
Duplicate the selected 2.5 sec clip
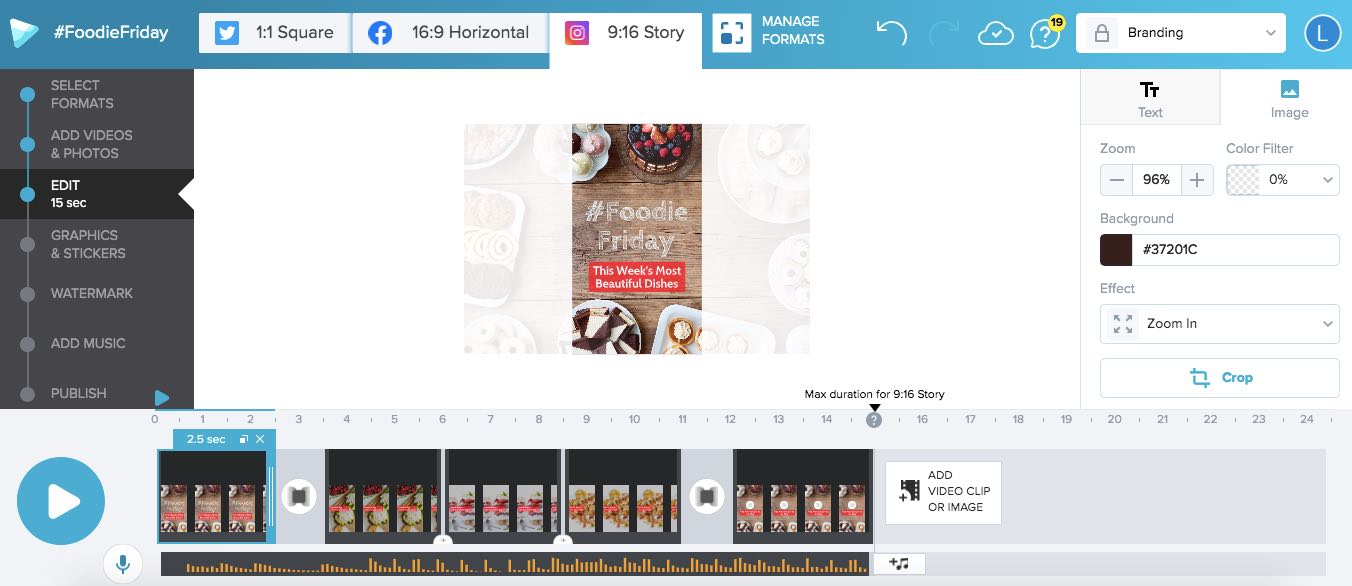[244, 439]
